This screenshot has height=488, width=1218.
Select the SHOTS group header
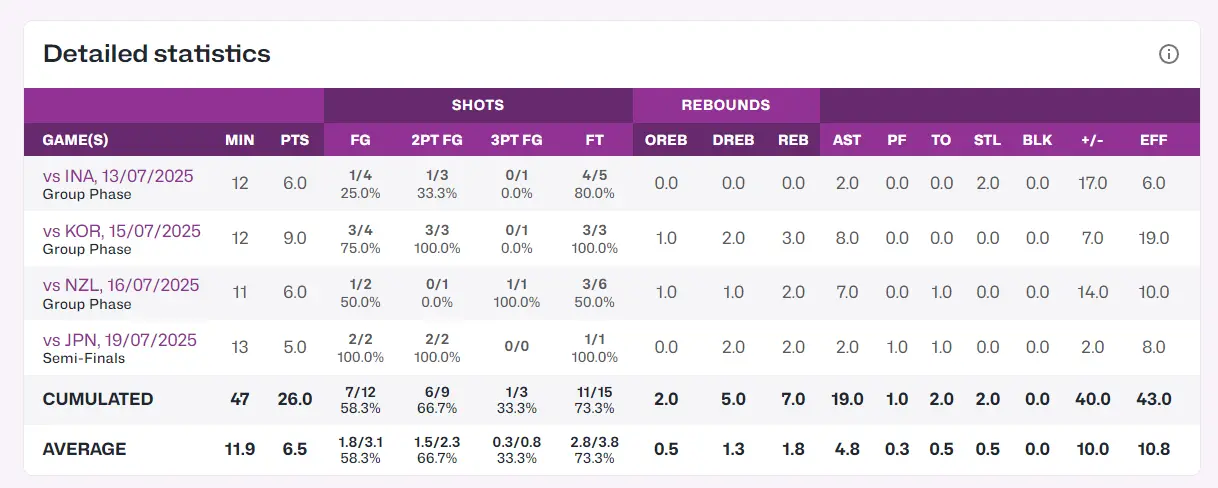tap(478, 105)
